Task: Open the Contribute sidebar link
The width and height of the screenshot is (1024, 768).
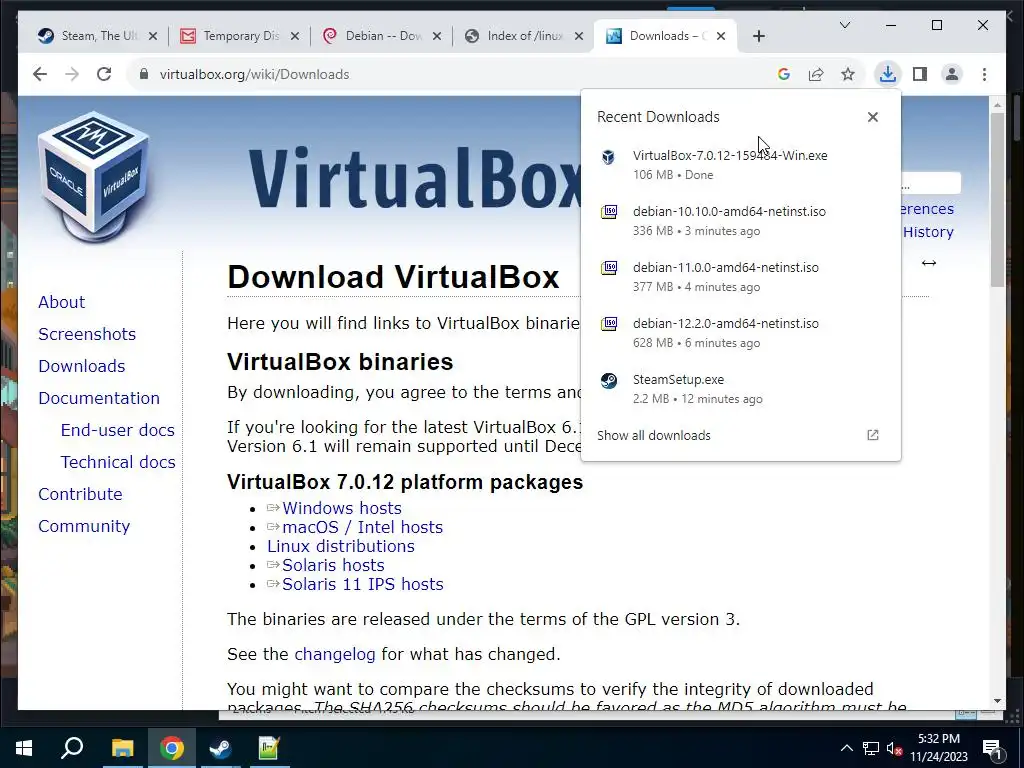Action: pyautogui.click(x=80, y=494)
